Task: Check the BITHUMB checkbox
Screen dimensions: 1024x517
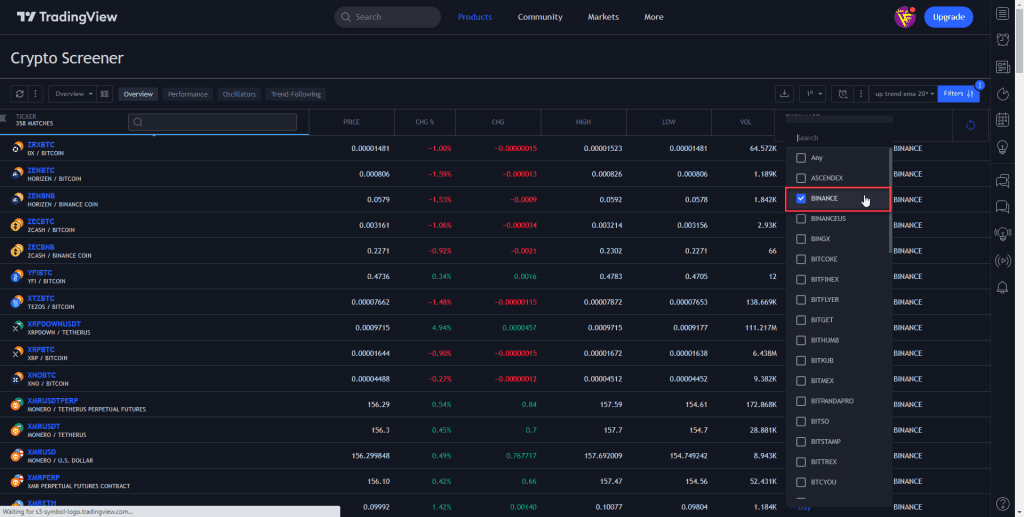Action: tap(801, 340)
